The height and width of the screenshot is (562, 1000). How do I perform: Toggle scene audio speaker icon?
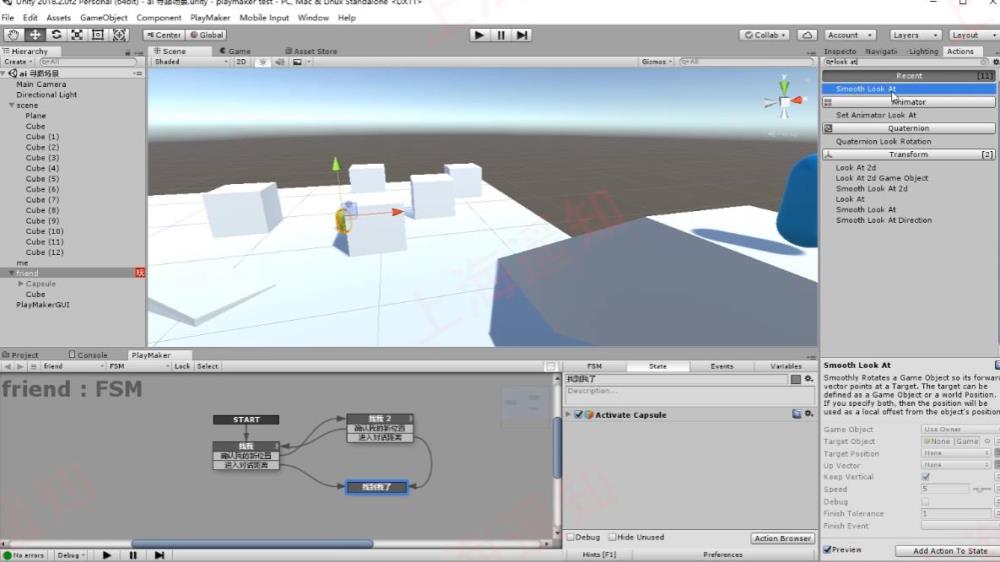point(279,62)
